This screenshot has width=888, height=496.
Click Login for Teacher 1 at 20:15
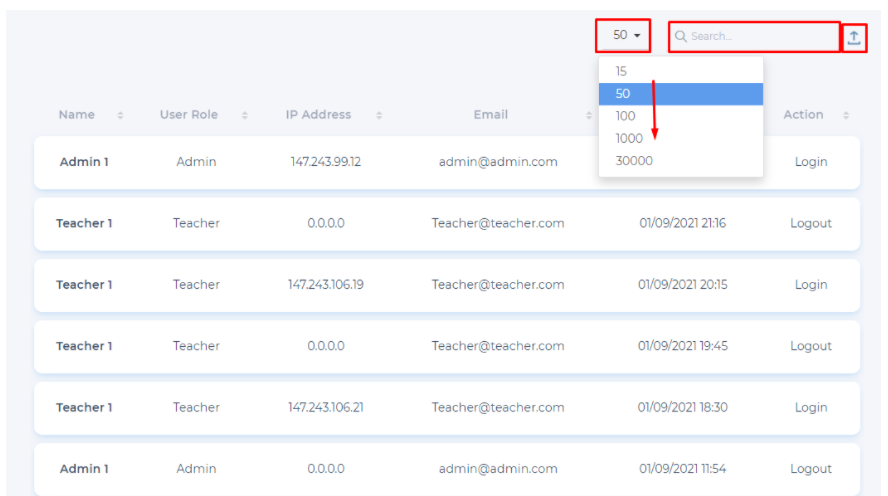810,285
